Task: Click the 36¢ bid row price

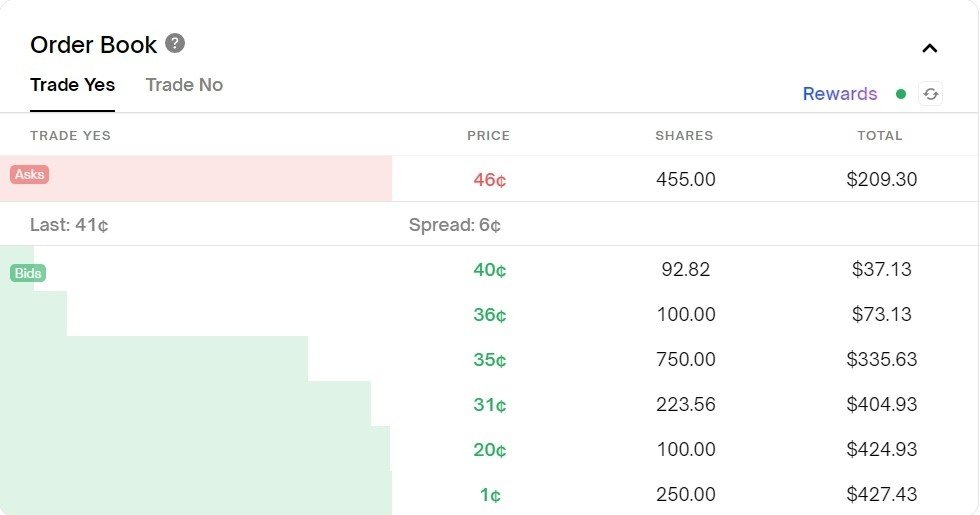Action: coord(490,314)
